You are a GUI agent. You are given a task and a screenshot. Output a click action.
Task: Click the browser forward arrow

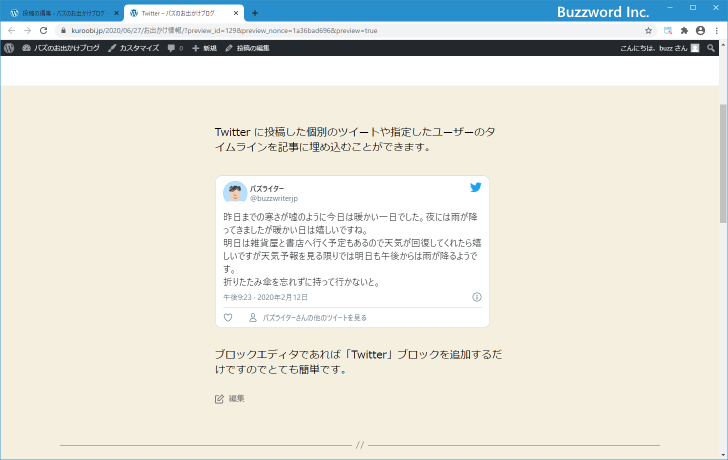pos(27,31)
